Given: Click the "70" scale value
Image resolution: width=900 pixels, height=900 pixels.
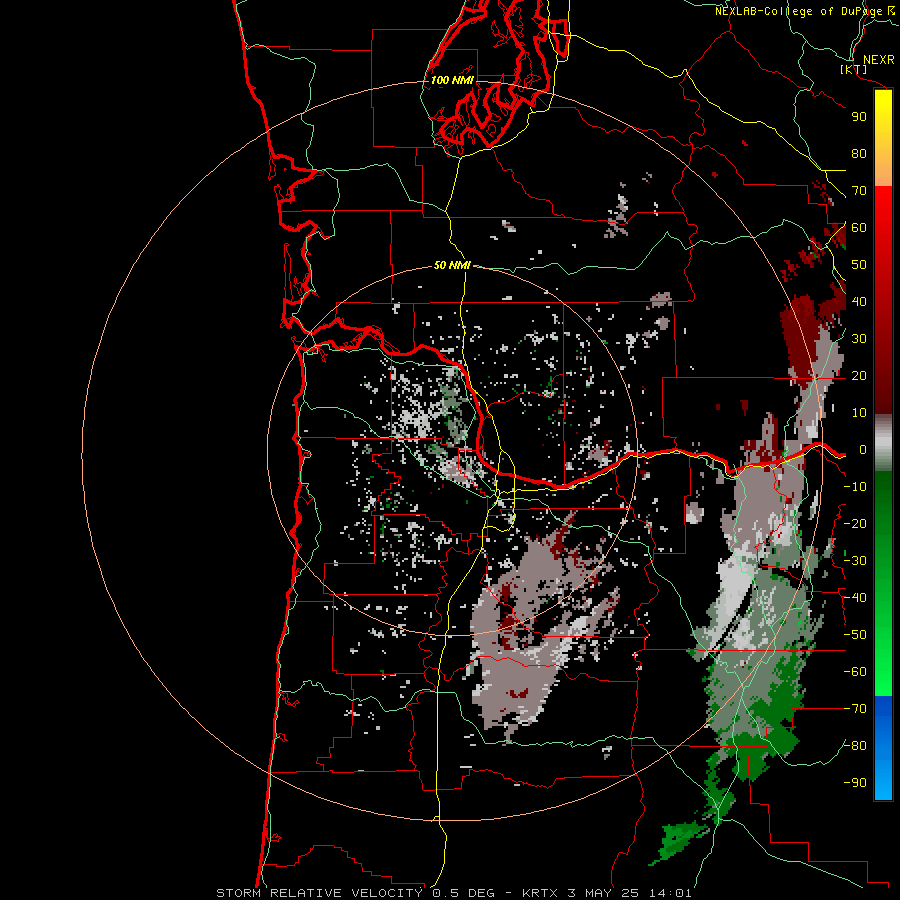Looking at the screenshot, I should pyautogui.click(x=859, y=191).
